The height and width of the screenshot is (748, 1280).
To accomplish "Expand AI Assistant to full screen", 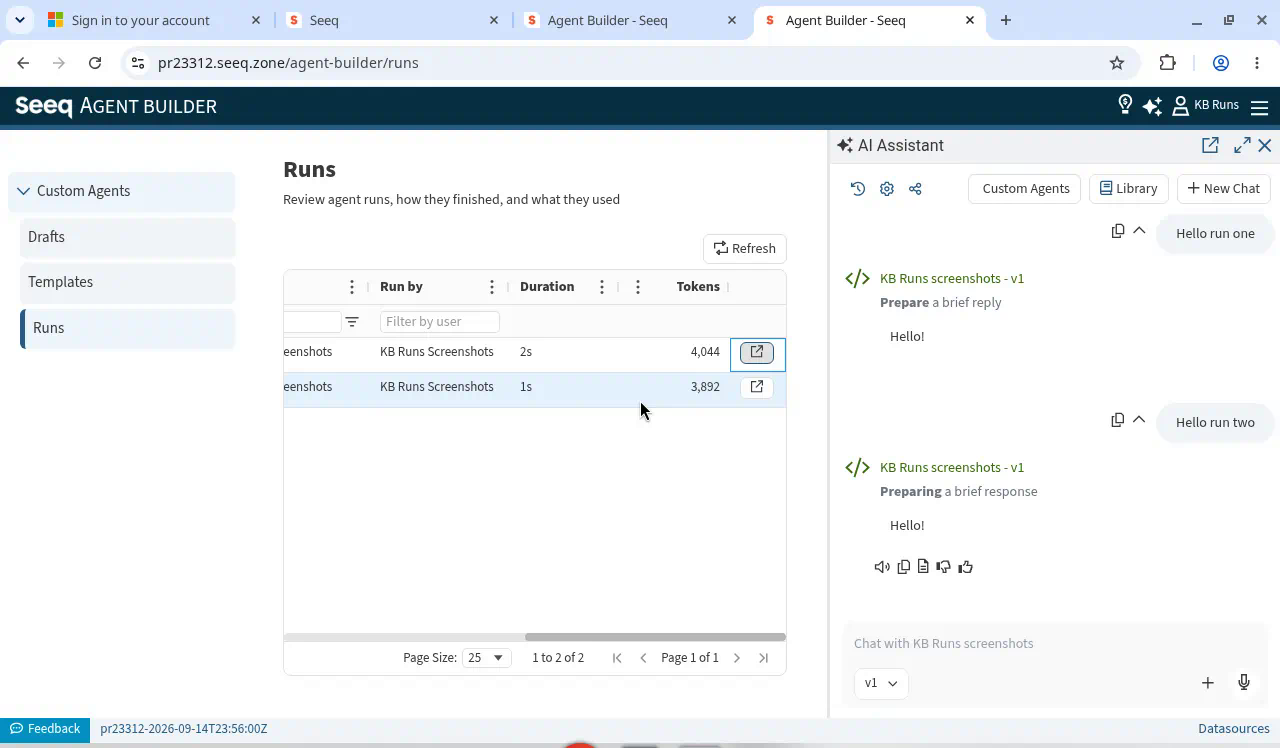I will click(1242, 145).
